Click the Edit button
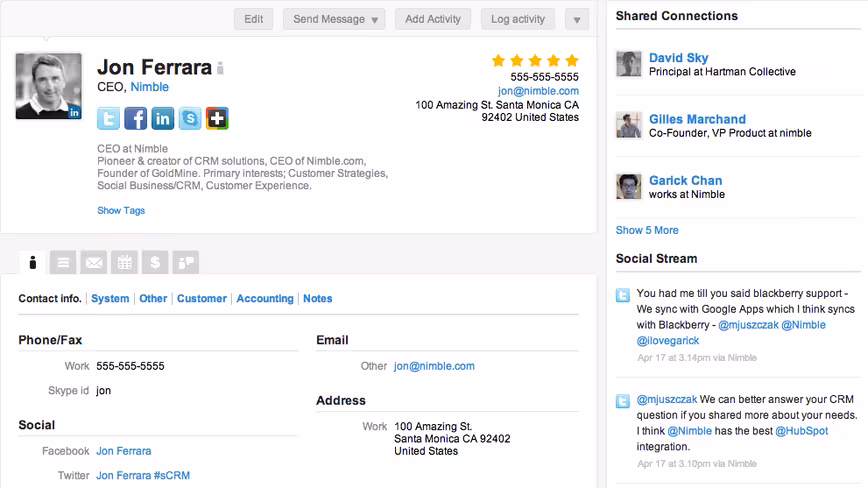This screenshot has height=488, width=868. click(x=254, y=19)
